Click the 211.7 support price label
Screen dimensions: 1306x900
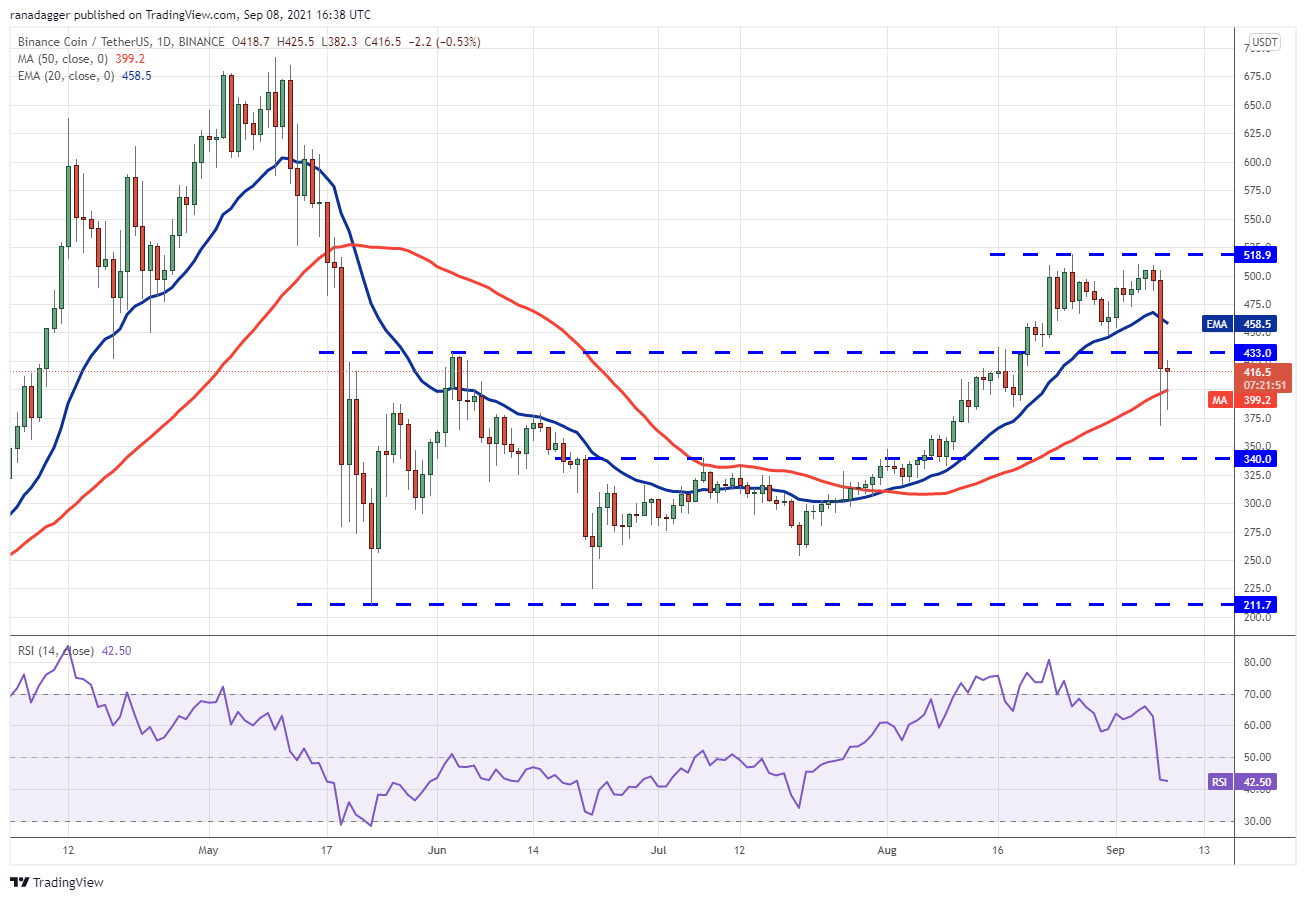tap(1258, 604)
